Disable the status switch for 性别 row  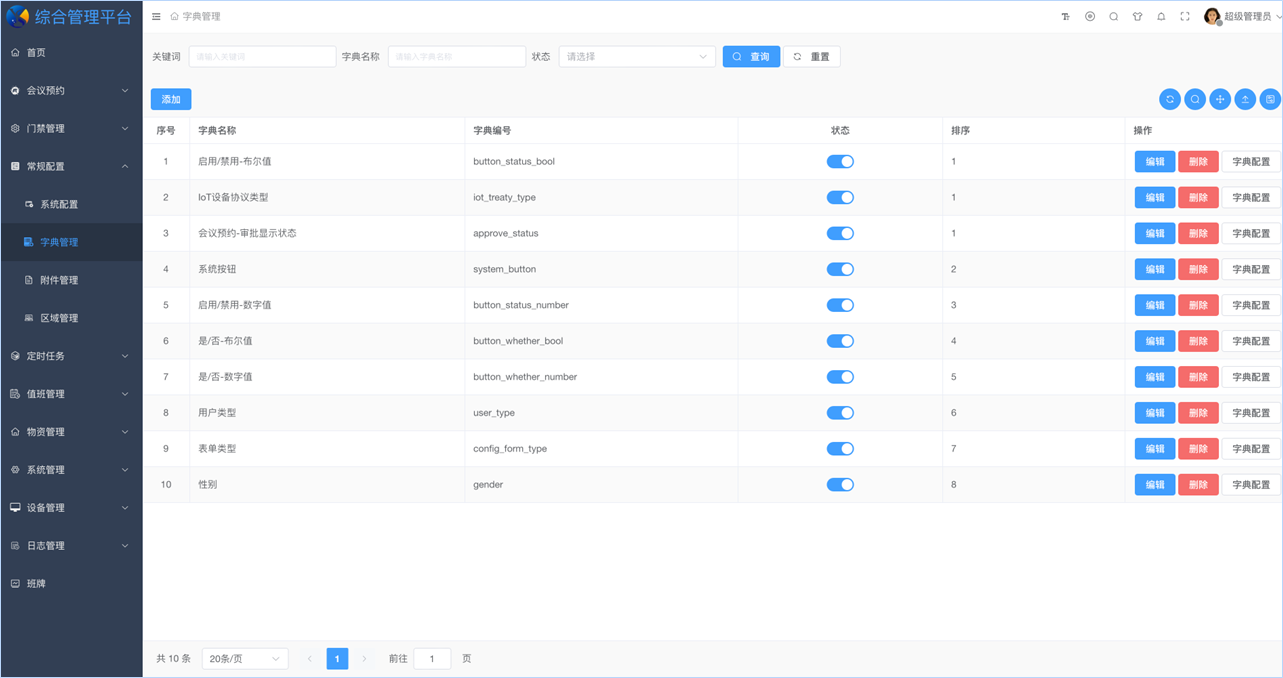(x=840, y=484)
